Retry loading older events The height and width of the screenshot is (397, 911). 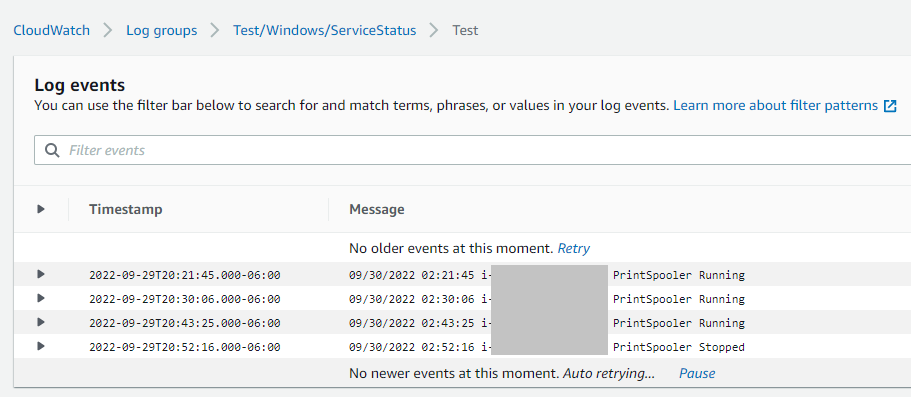573,249
